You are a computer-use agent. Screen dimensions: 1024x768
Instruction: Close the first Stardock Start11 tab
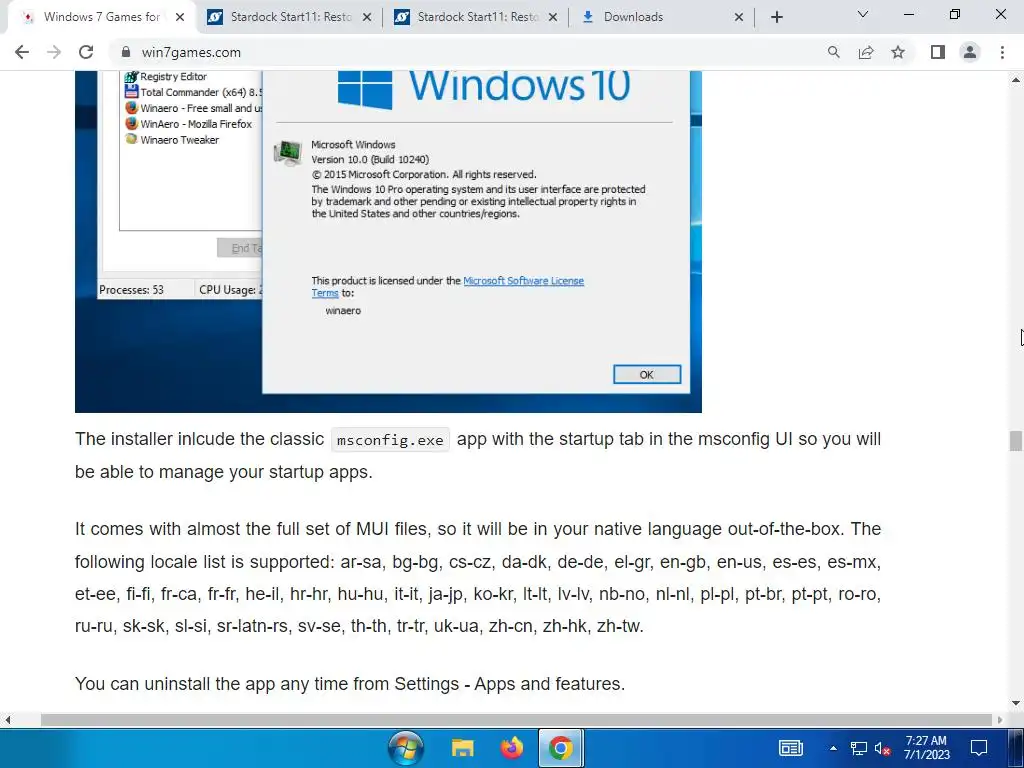click(x=367, y=17)
